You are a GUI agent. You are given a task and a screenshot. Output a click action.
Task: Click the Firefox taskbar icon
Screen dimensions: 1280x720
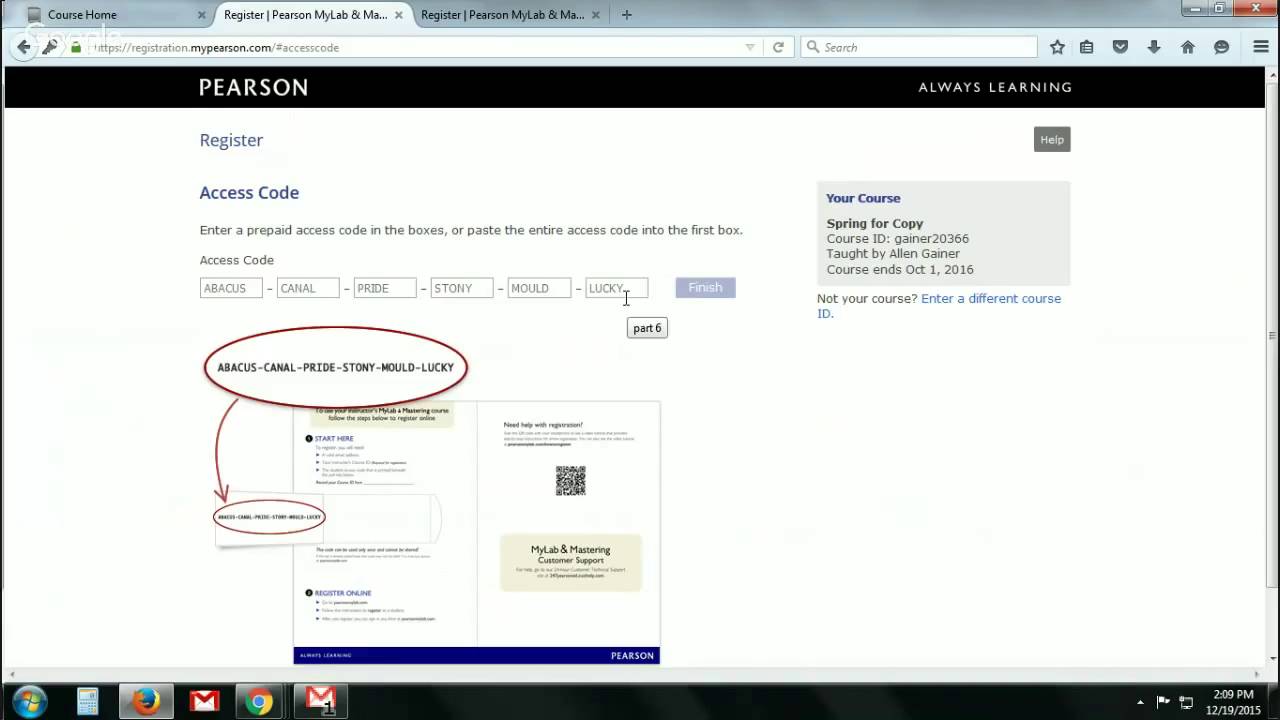[146, 701]
